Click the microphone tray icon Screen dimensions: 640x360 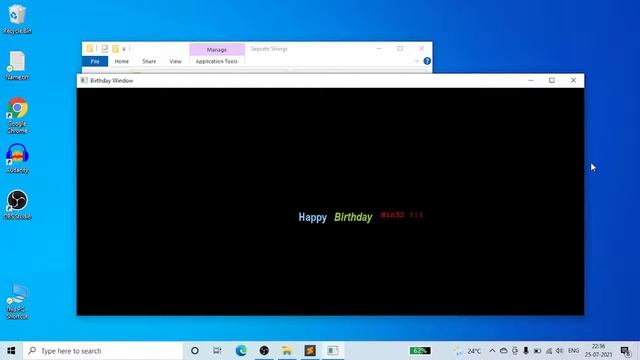tap(526, 351)
